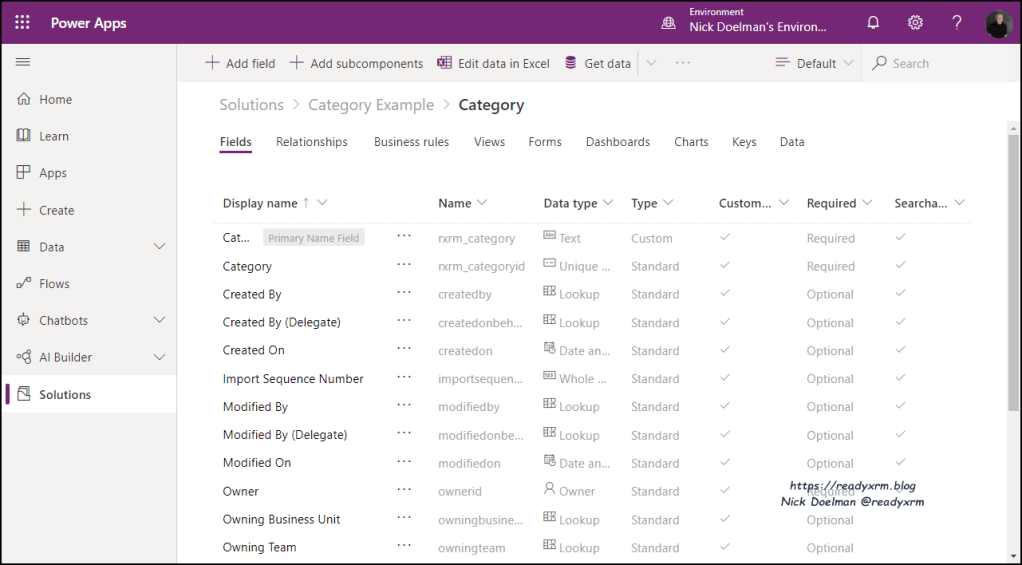Click the help question mark icon
The height and width of the screenshot is (565, 1022).
click(x=957, y=23)
